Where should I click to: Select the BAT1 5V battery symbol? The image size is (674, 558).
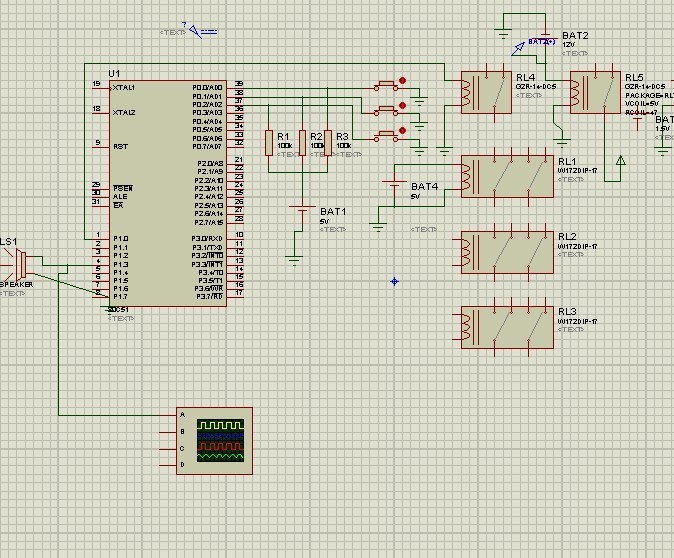[301, 210]
